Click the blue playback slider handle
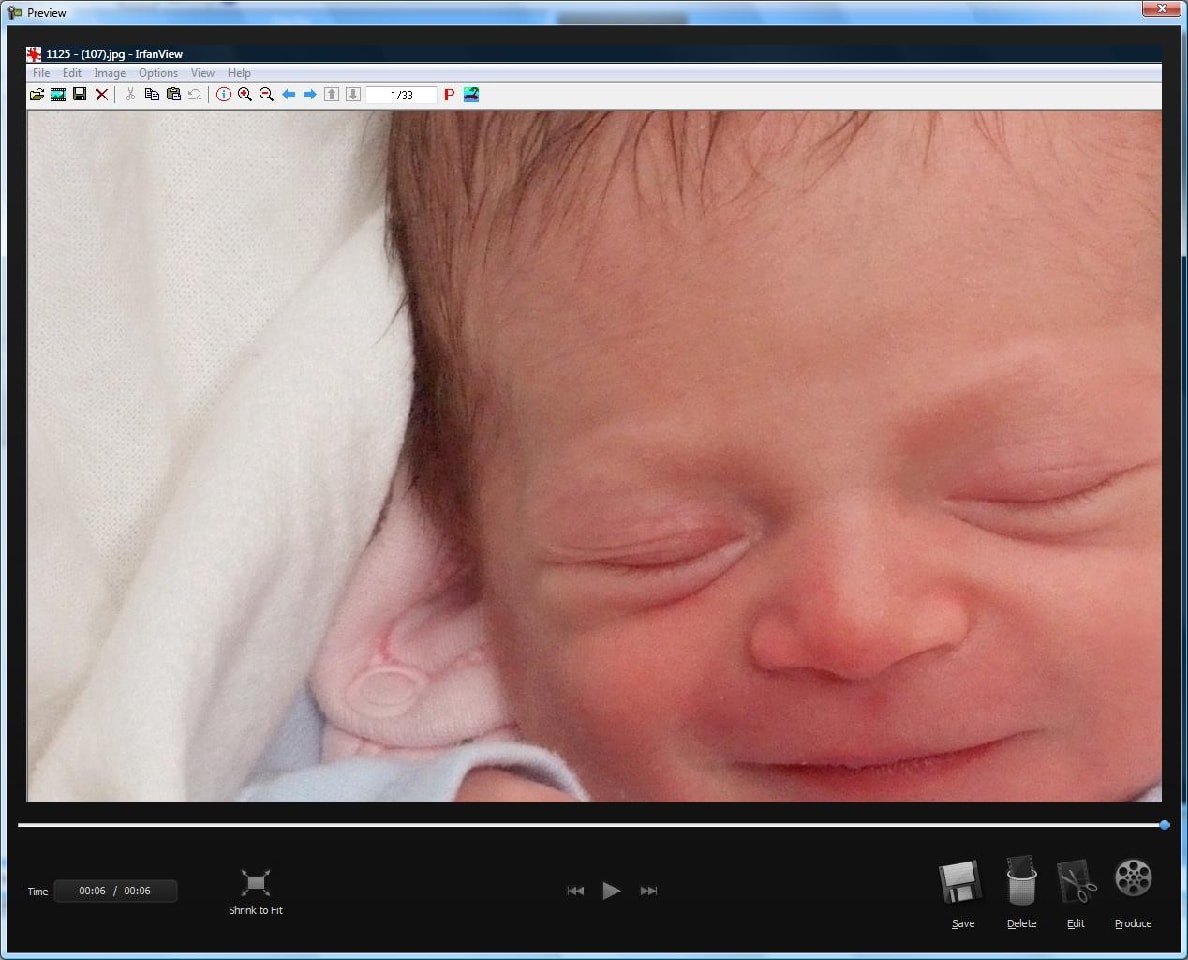 point(1164,825)
